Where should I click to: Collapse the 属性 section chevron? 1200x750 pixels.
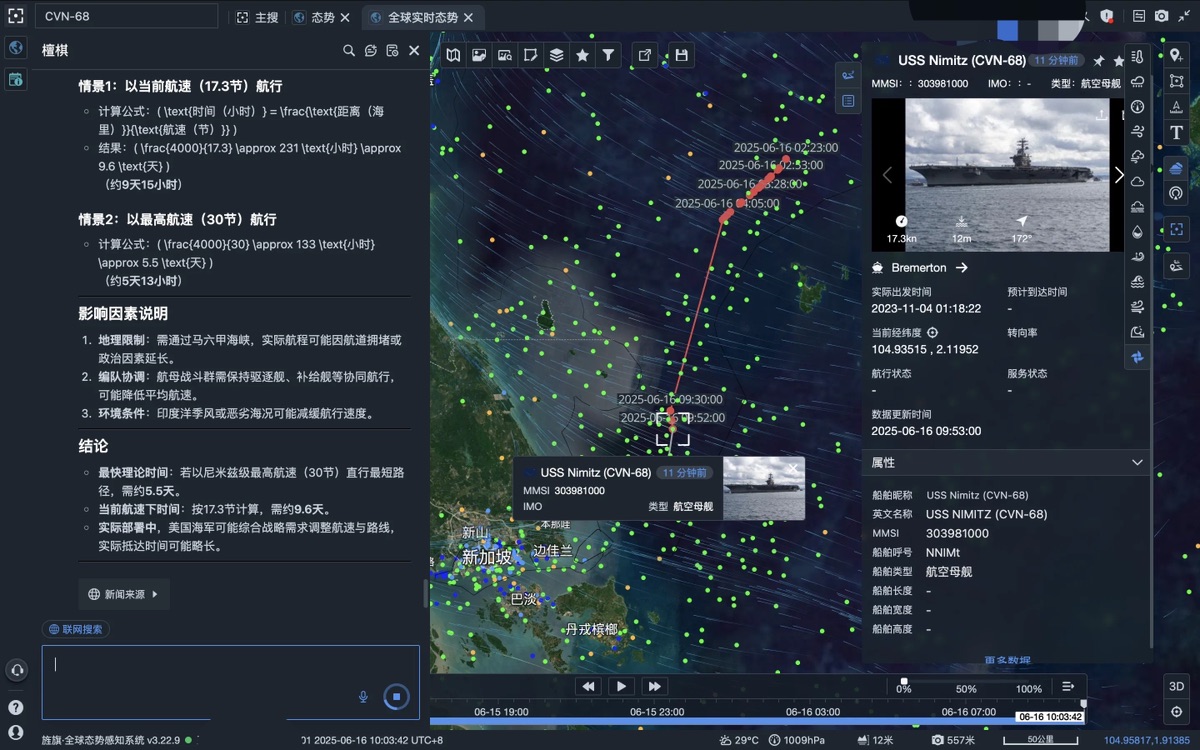click(x=1137, y=463)
